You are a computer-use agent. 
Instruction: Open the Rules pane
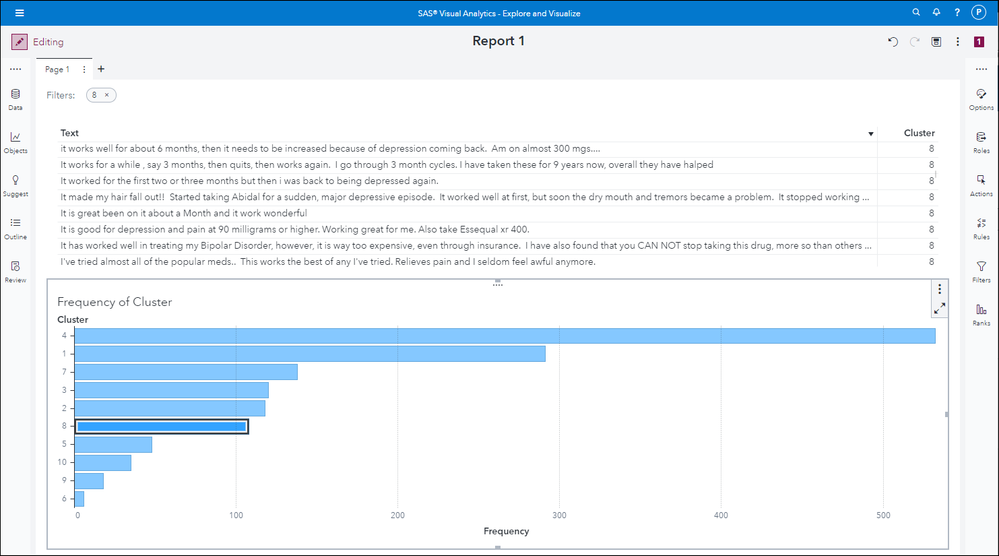point(981,229)
